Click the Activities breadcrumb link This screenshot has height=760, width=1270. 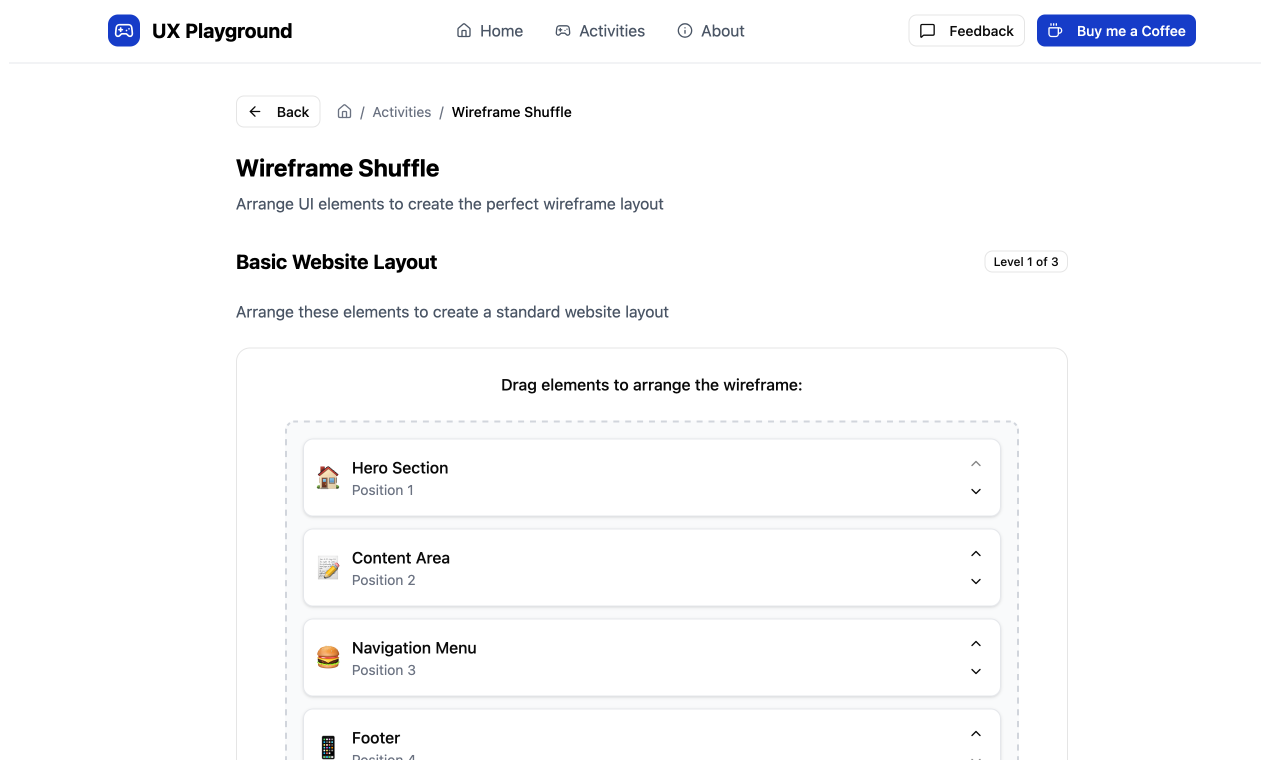coord(402,112)
